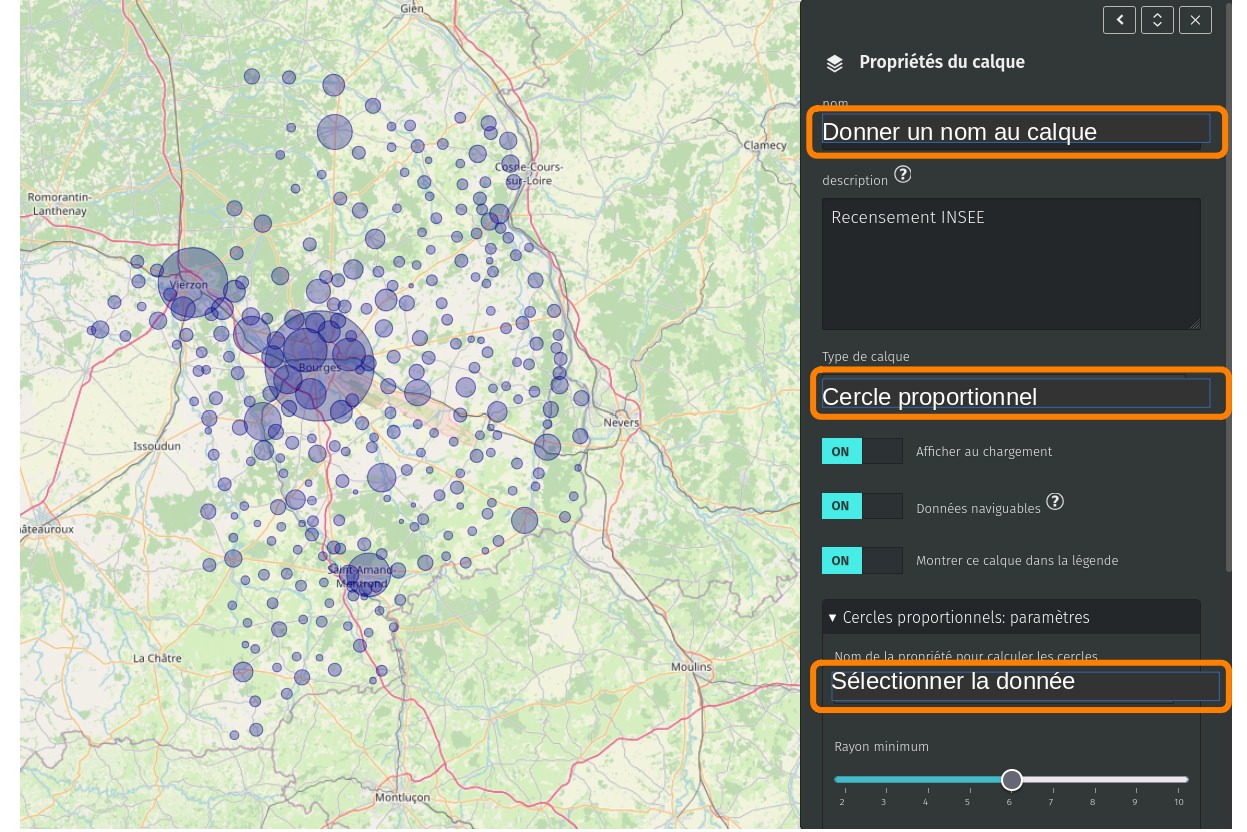This screenshot has height=832, width=1247.
Task: Click the Propriétés du calque panel title
Action: pyautogui.click(x=941, y=62)
